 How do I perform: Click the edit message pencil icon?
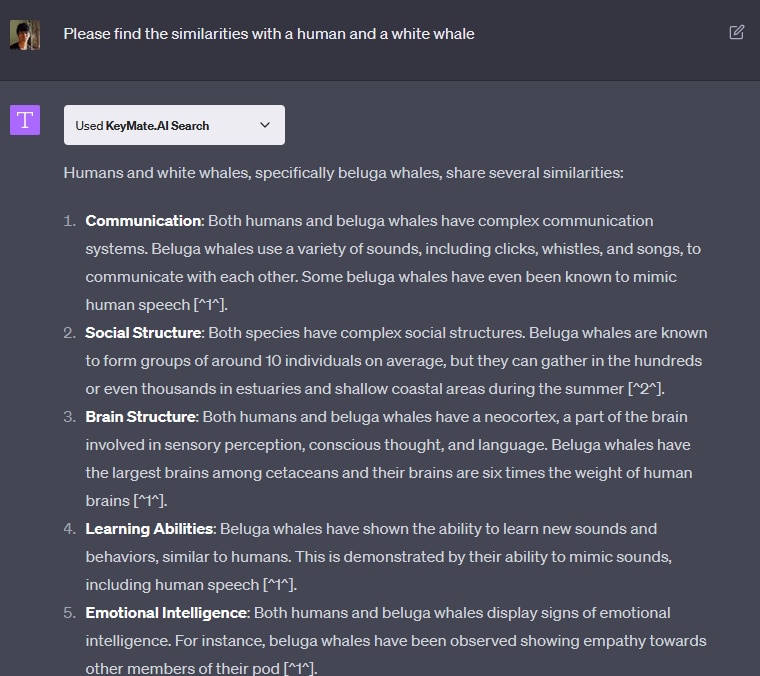737,33
